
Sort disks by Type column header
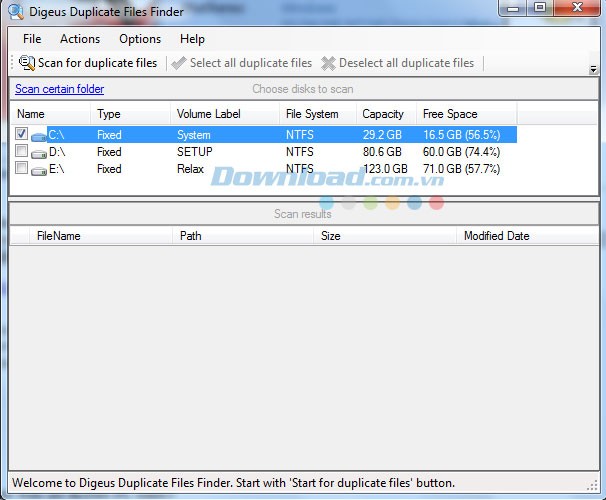[x=130, y=114]
